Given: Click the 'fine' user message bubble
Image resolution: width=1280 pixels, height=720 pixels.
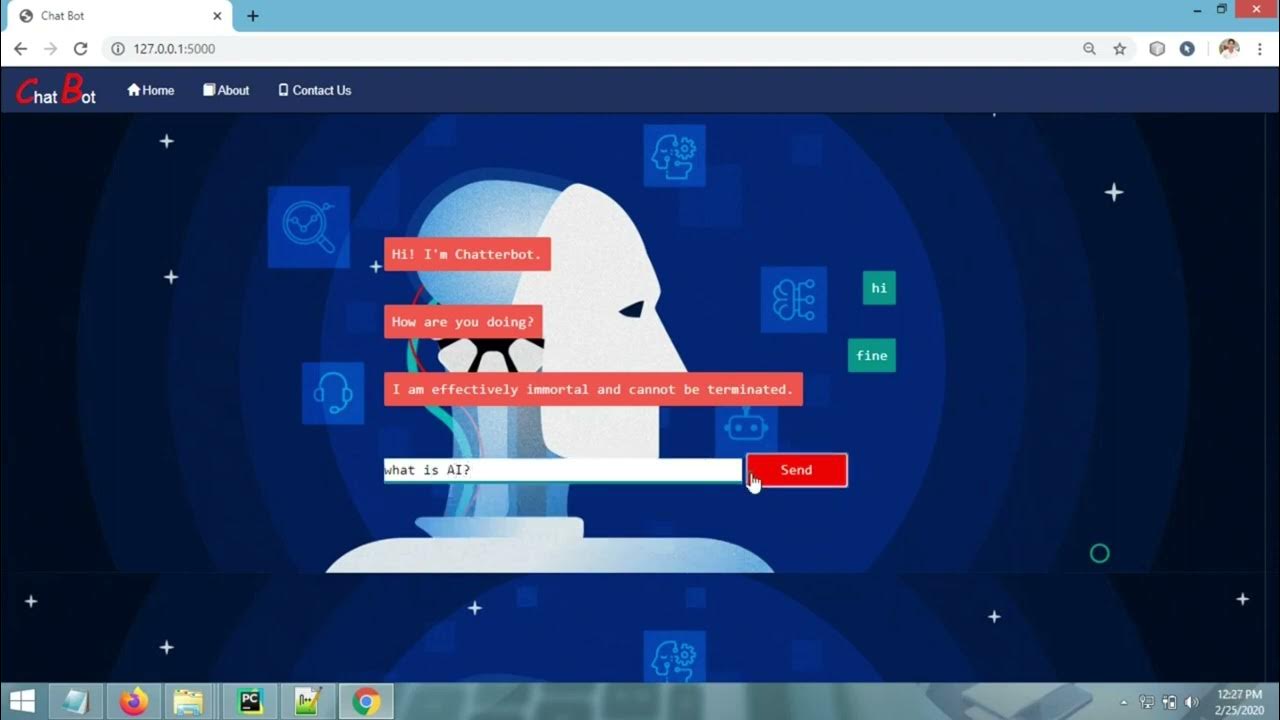Looking at the screenshot, I should click(x=872, y=355).
